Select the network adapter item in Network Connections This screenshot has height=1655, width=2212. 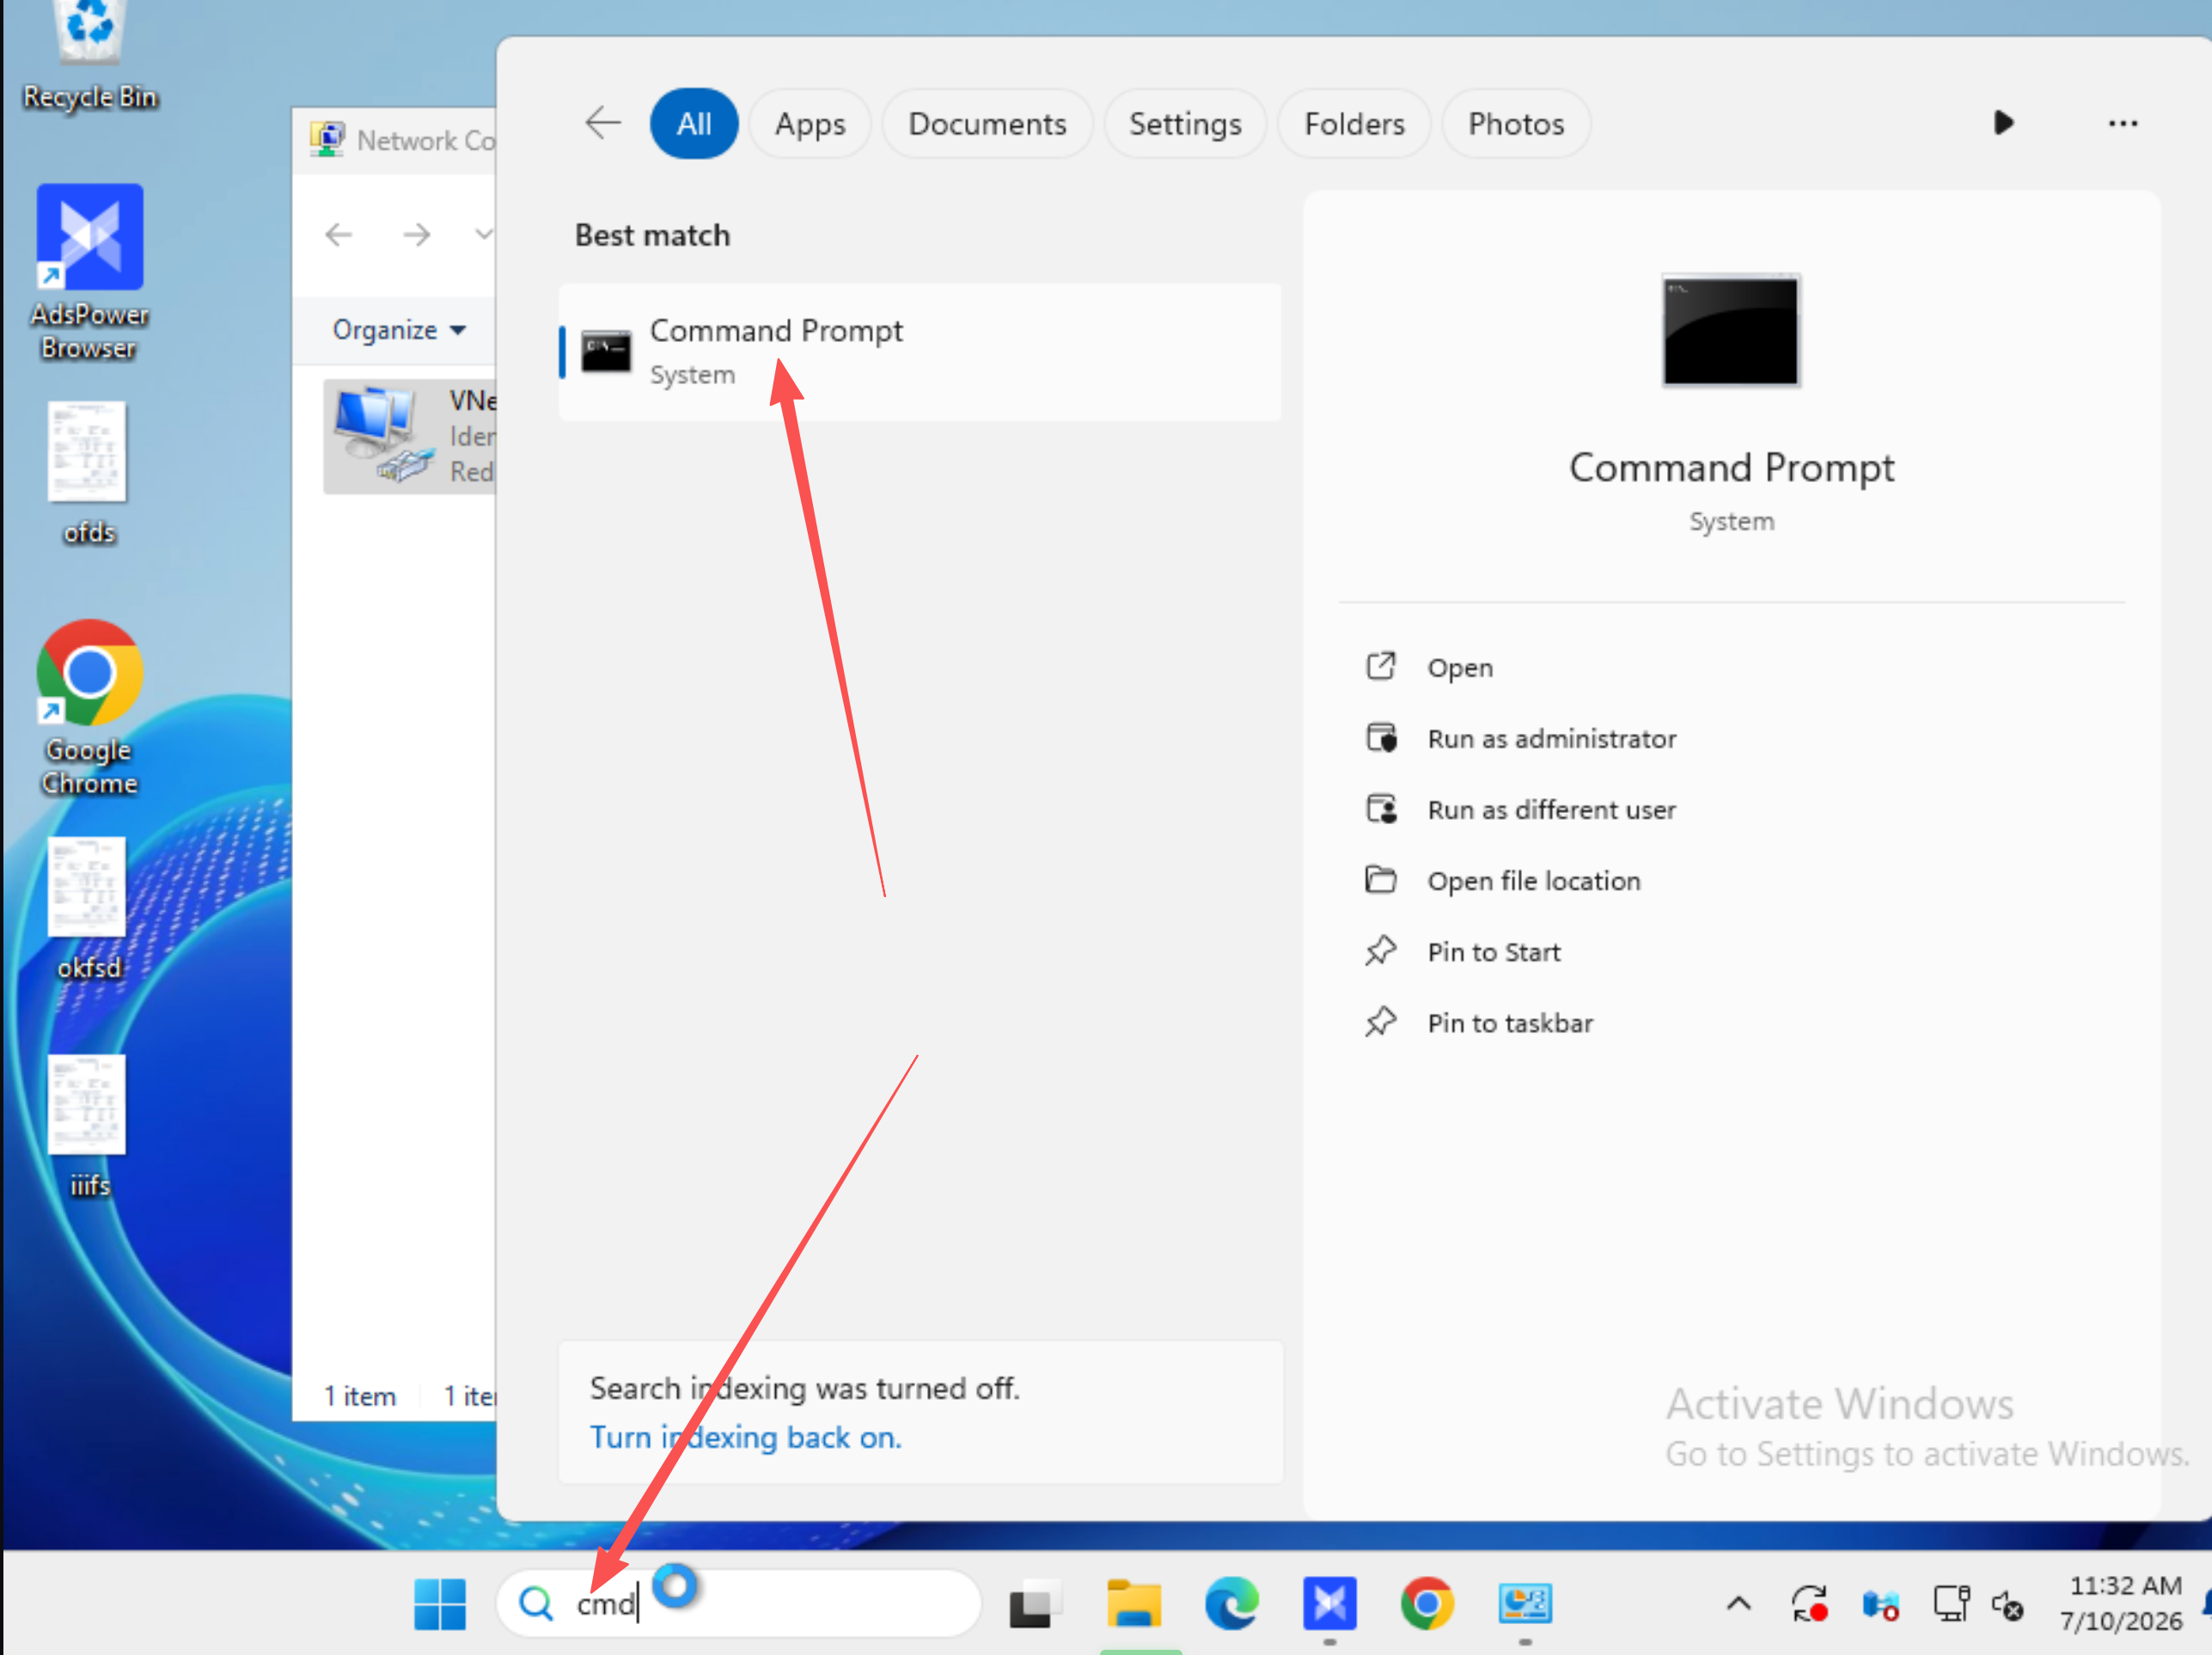tap(410, 436)
